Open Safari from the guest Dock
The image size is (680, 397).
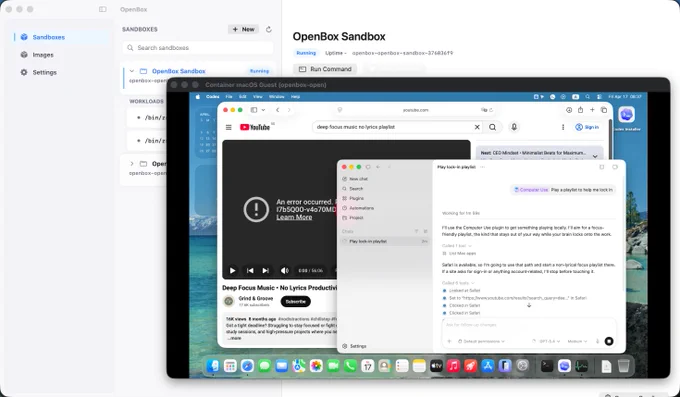(247, 366)
